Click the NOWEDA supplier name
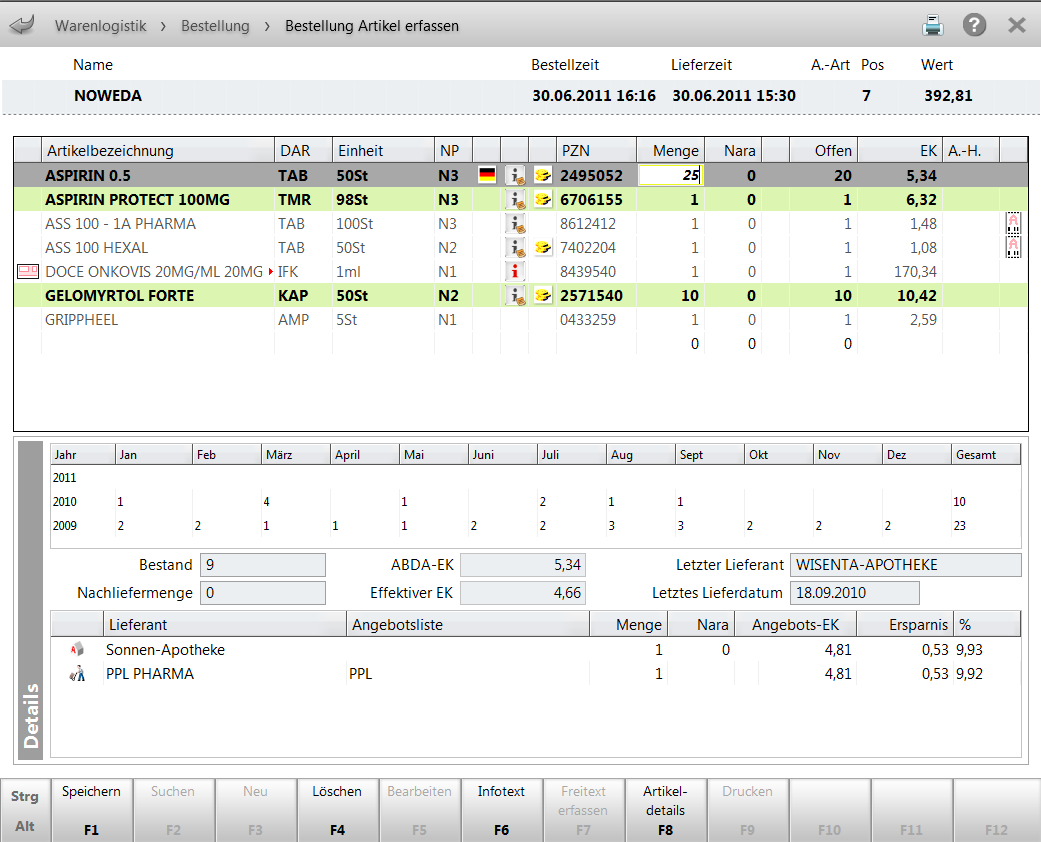The width and height of the screenshot is (1041, 842). point(108,96)
